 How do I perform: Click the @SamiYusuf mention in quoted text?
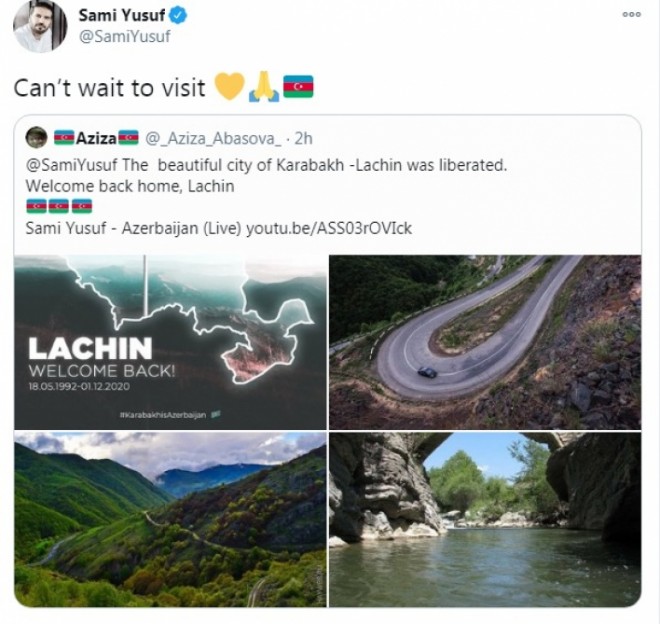tap(71, 166)
